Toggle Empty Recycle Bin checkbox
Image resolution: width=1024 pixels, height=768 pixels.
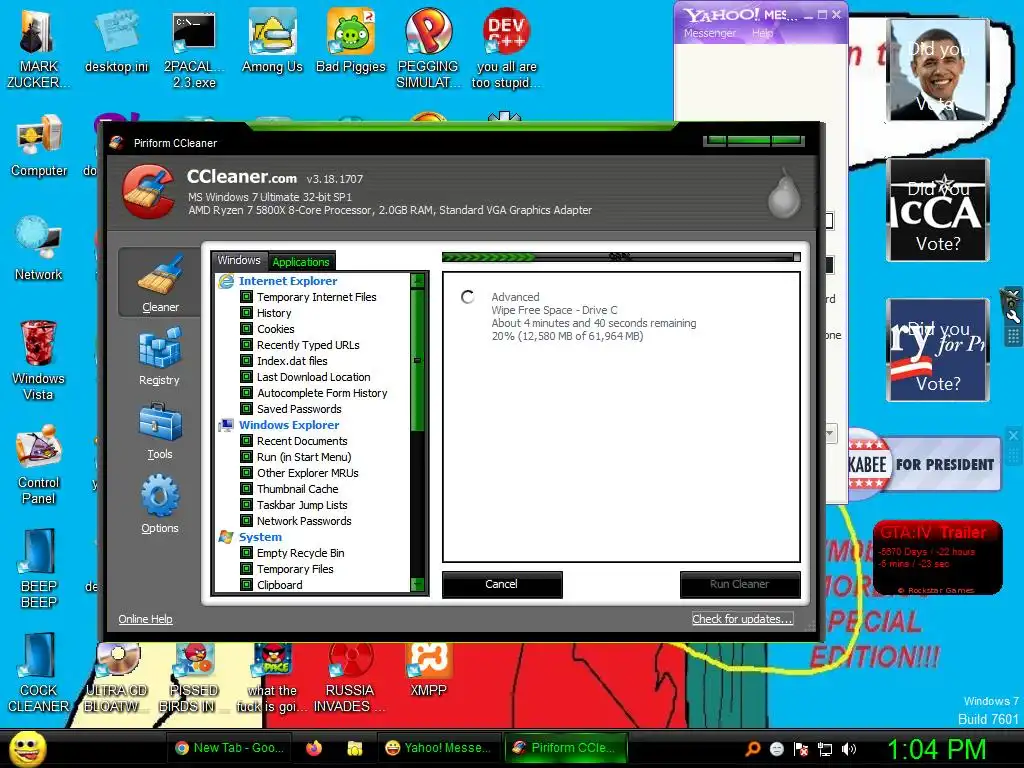tap(246, 552)
